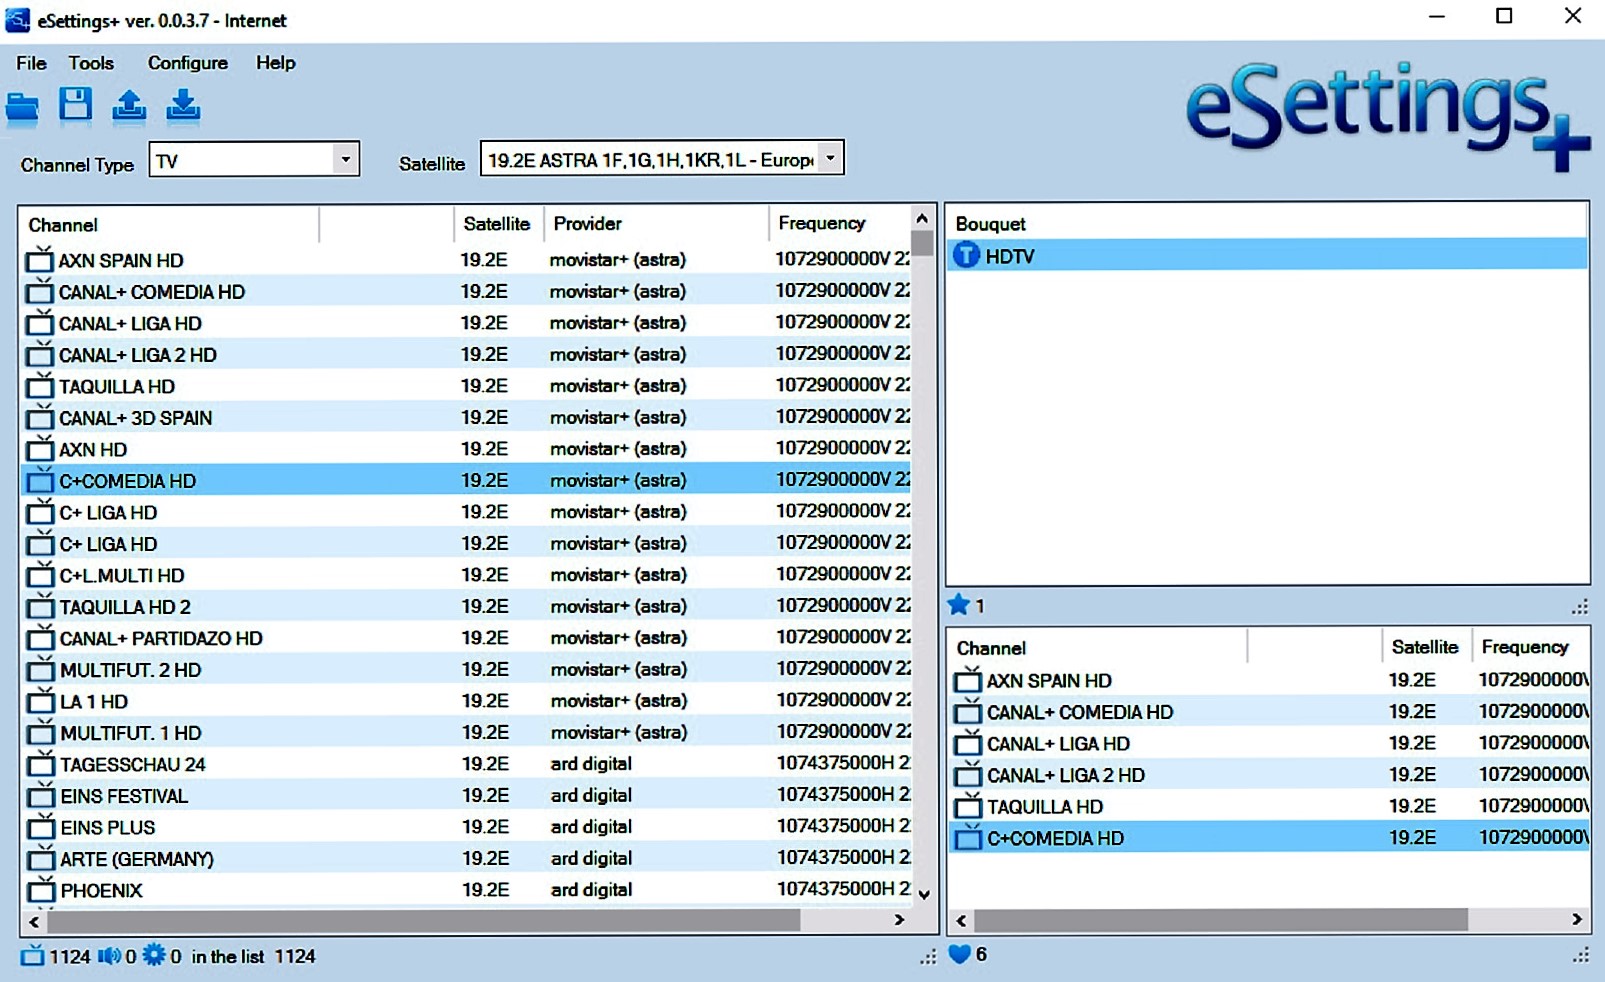Click TV icon beside AXN SPAIN HD in main list
1605x982 pixels.
[39, 260]
